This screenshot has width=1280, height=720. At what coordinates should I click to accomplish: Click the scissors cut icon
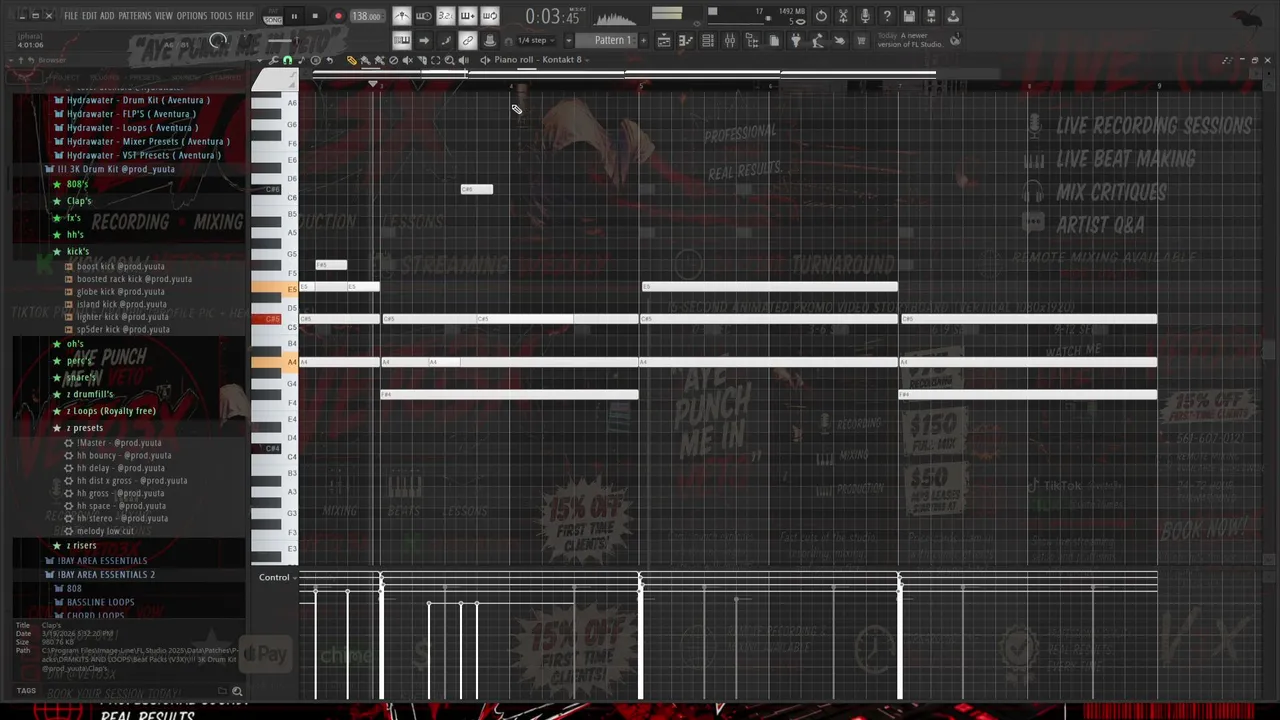843,16
